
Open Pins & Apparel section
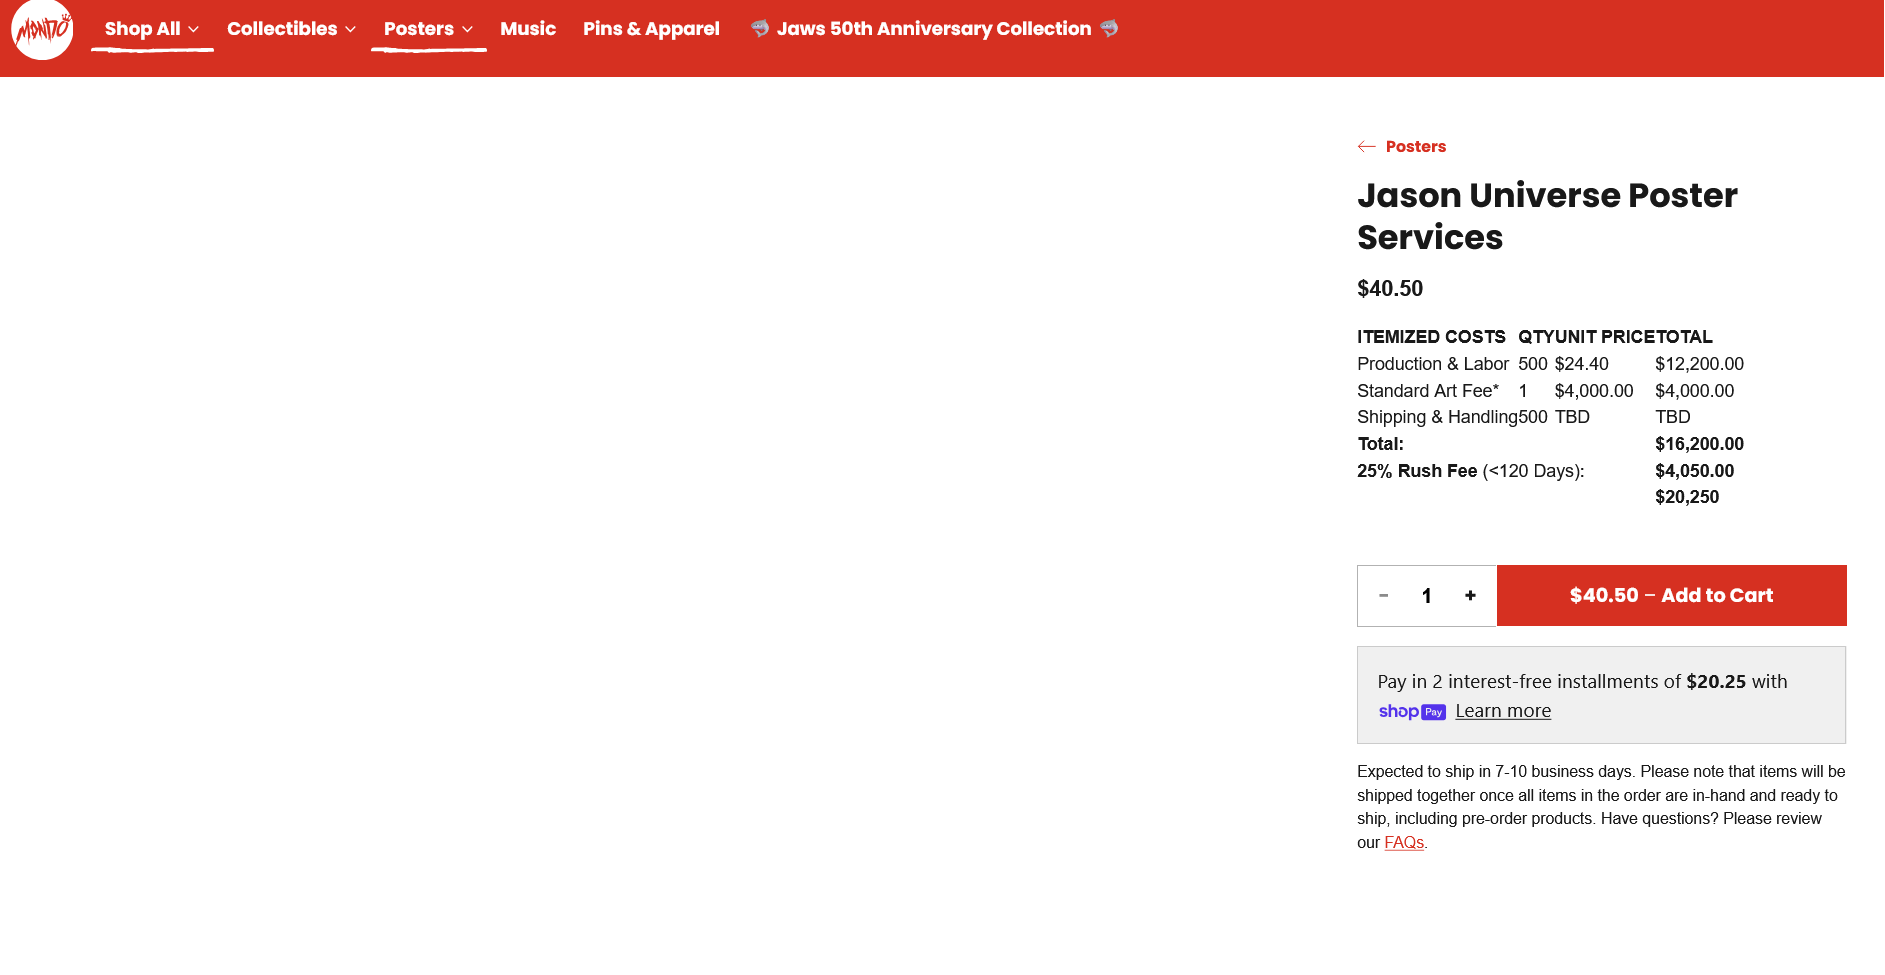pos(651,29)
